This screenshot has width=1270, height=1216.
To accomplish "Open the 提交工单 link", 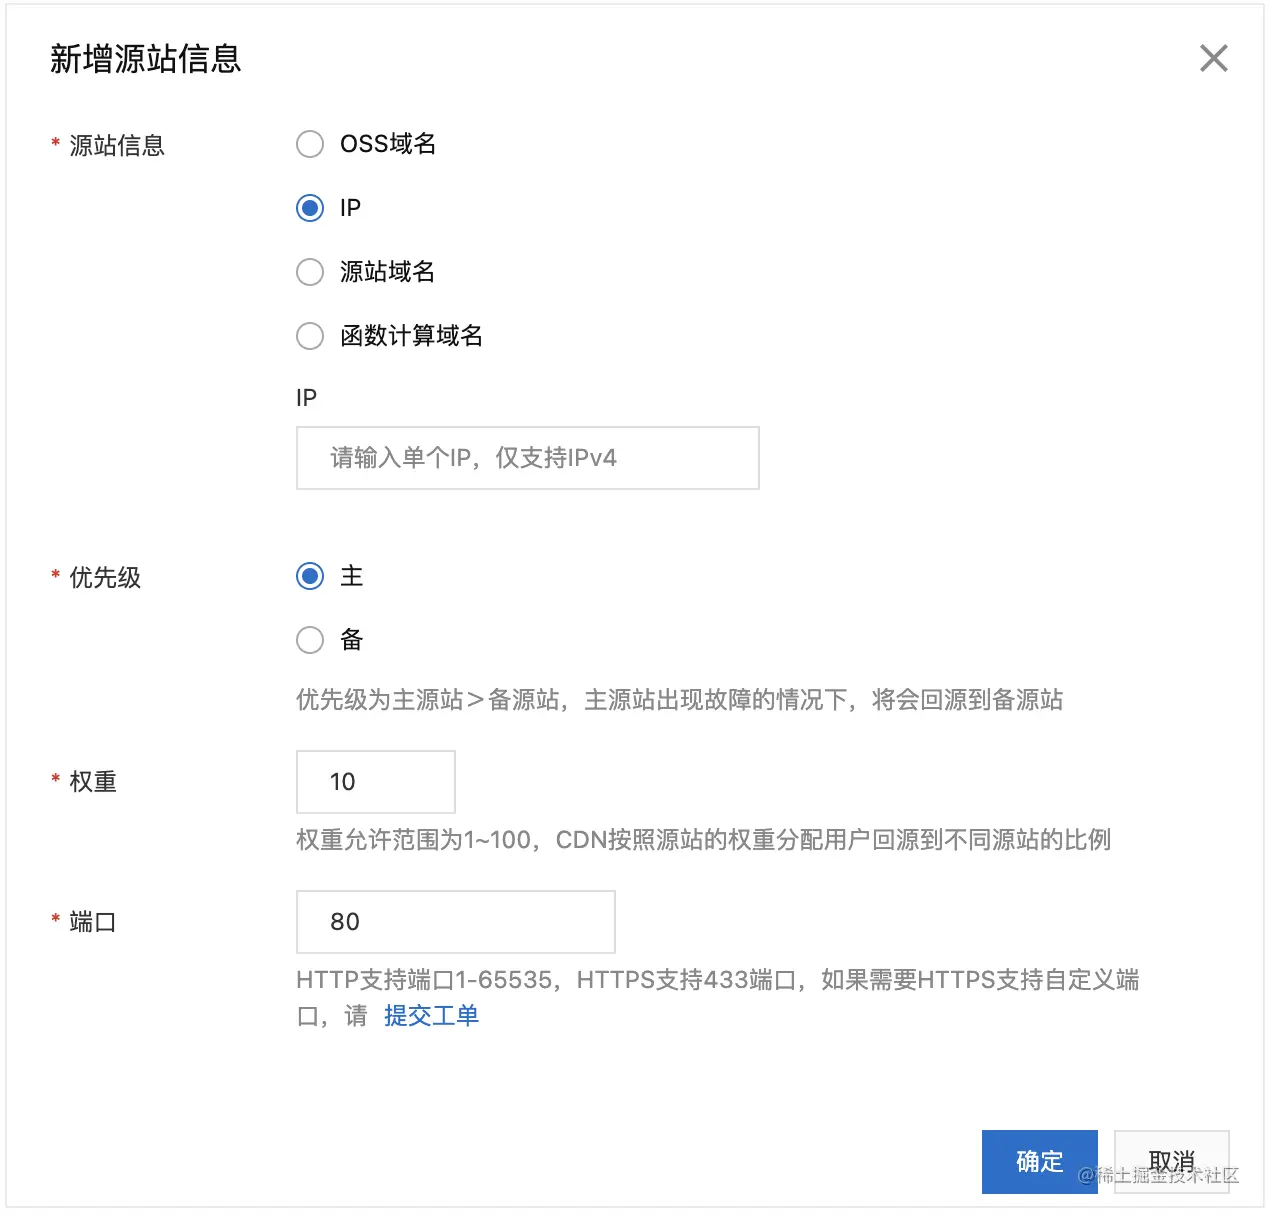I will pos(431,1016).
